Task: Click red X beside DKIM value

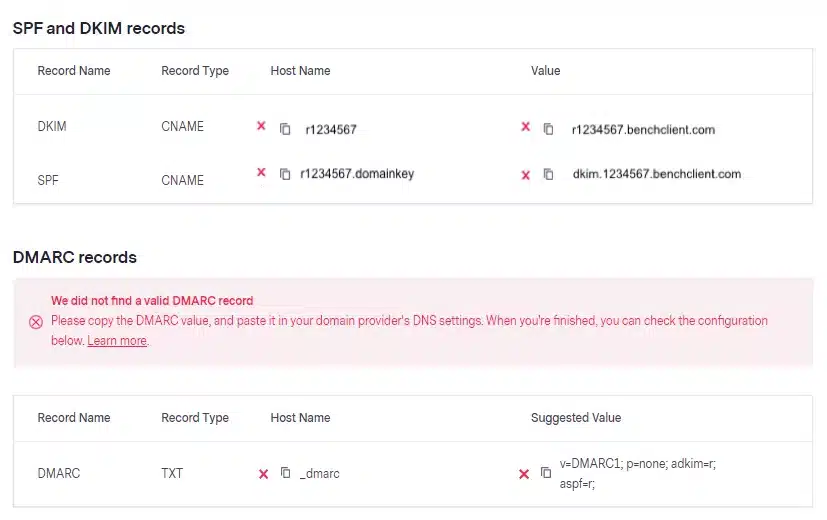Action: tap(525, 127)
